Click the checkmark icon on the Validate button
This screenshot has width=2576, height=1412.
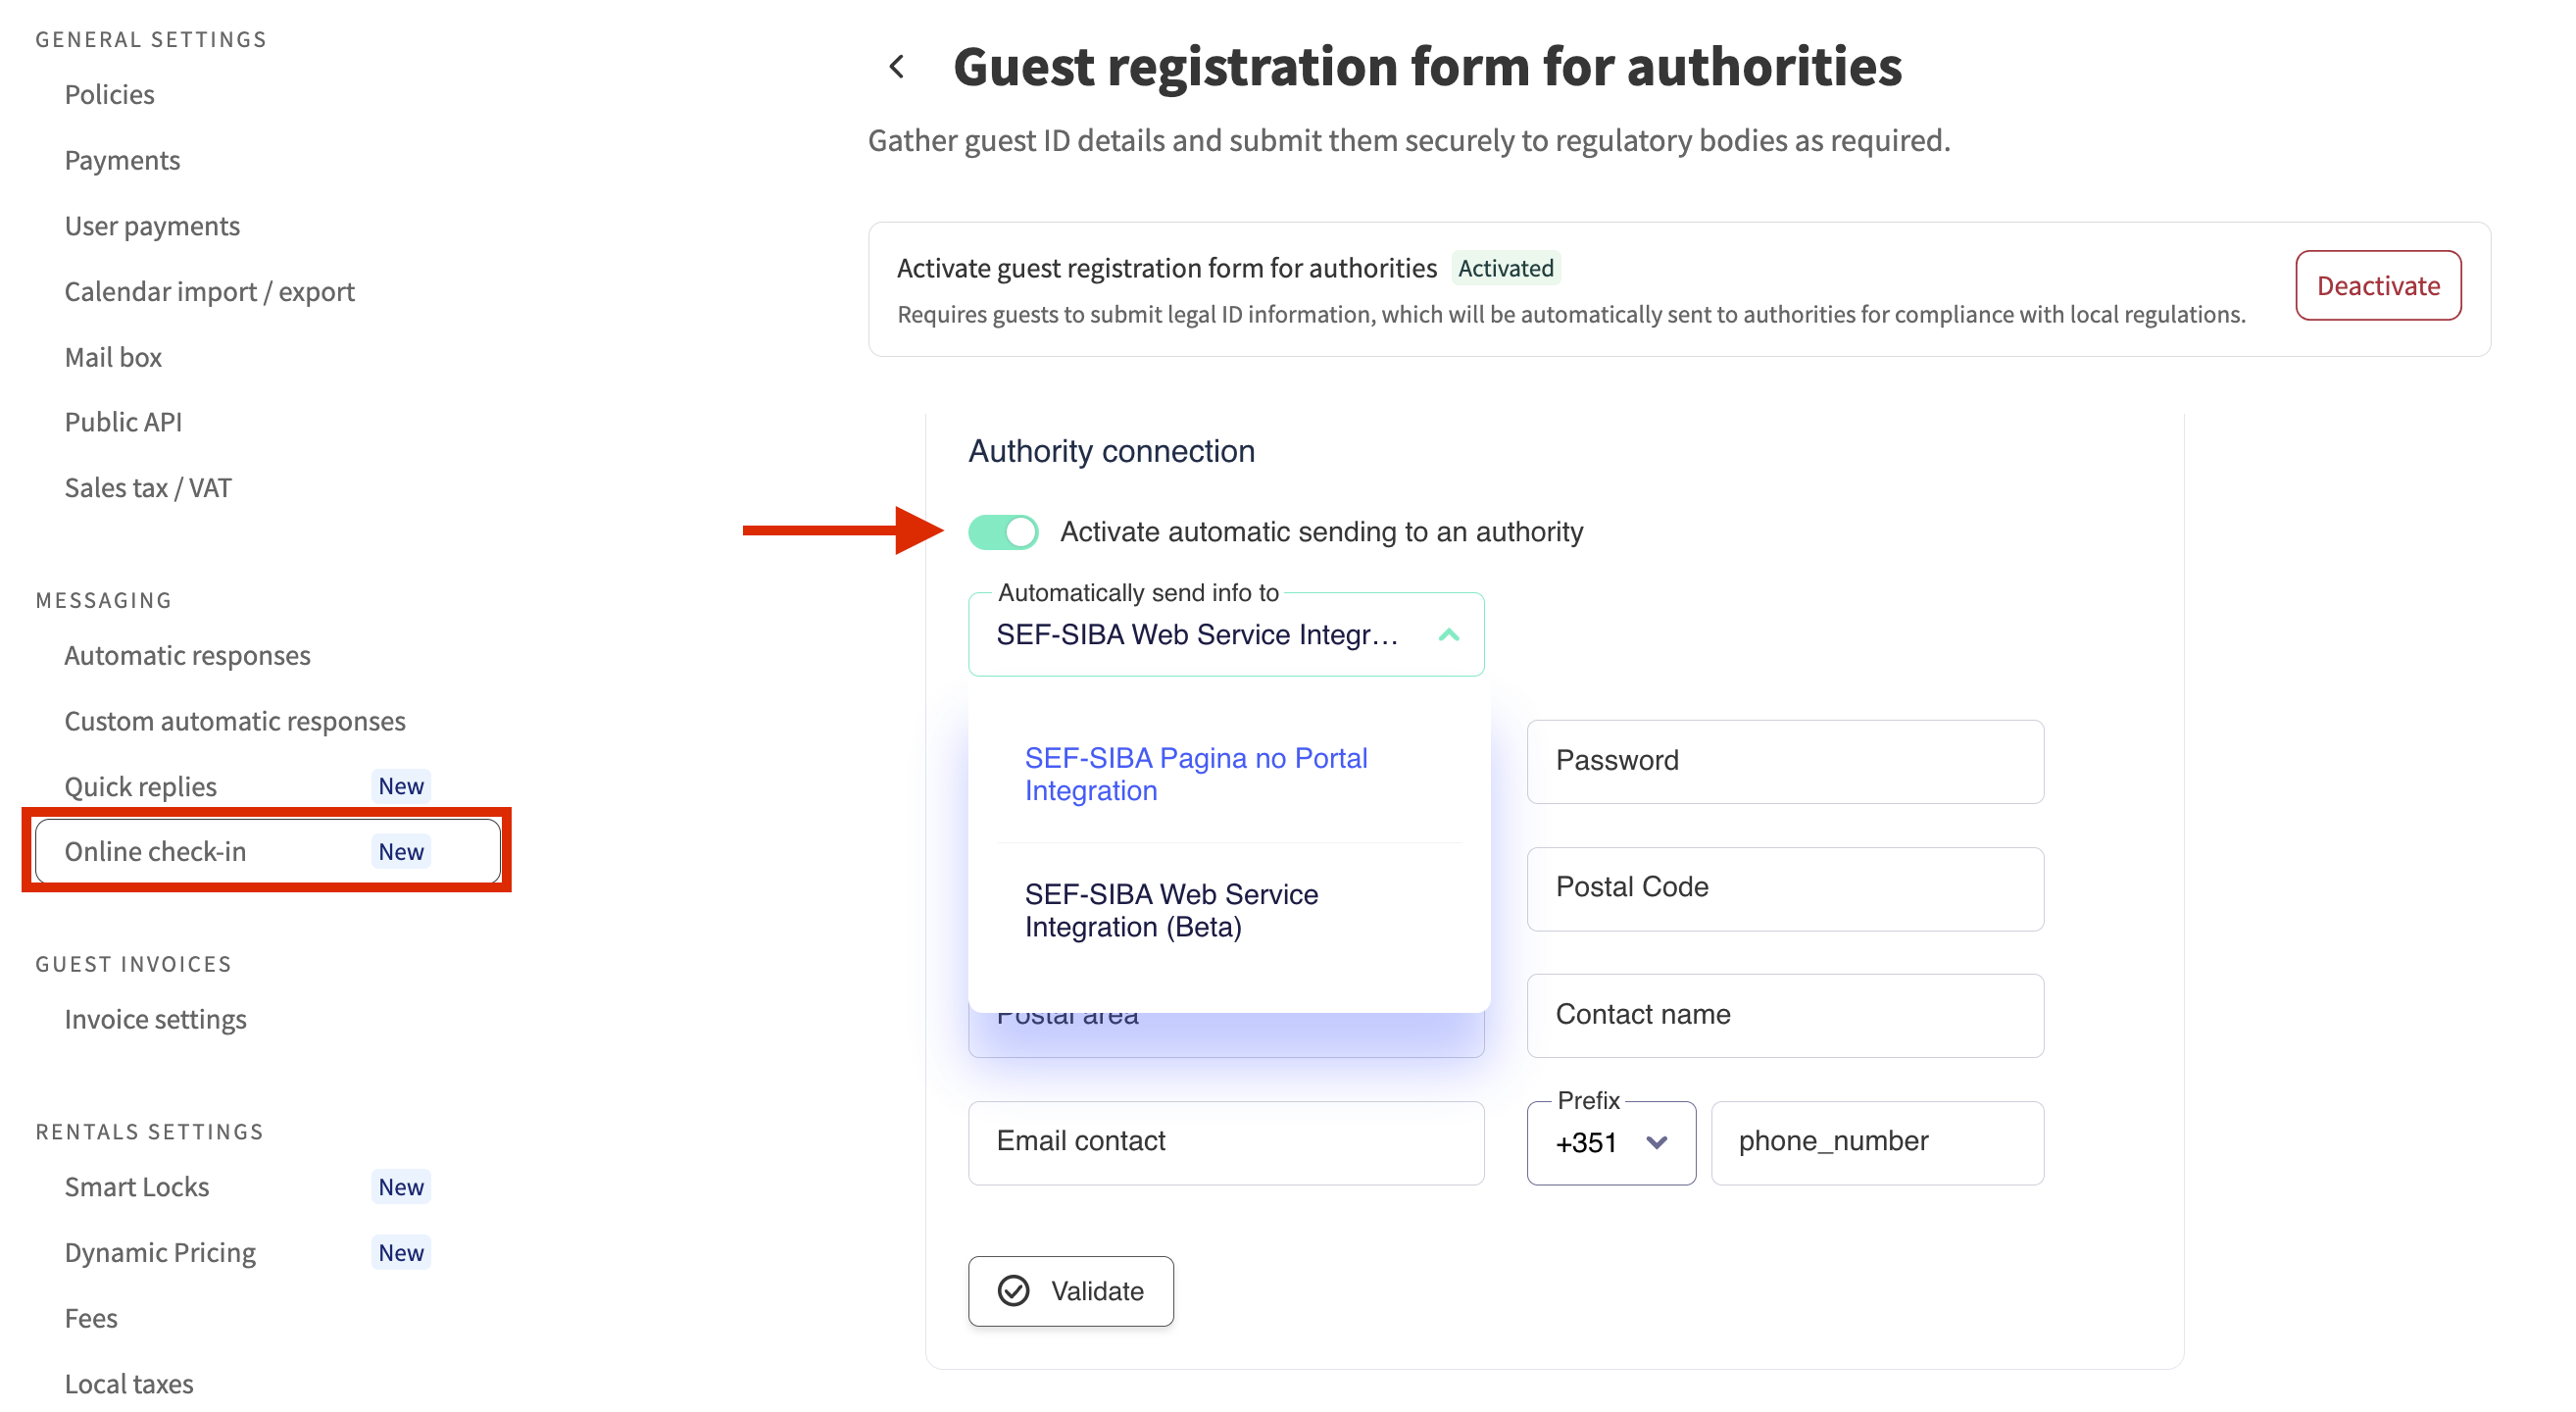[1013, 1291]
